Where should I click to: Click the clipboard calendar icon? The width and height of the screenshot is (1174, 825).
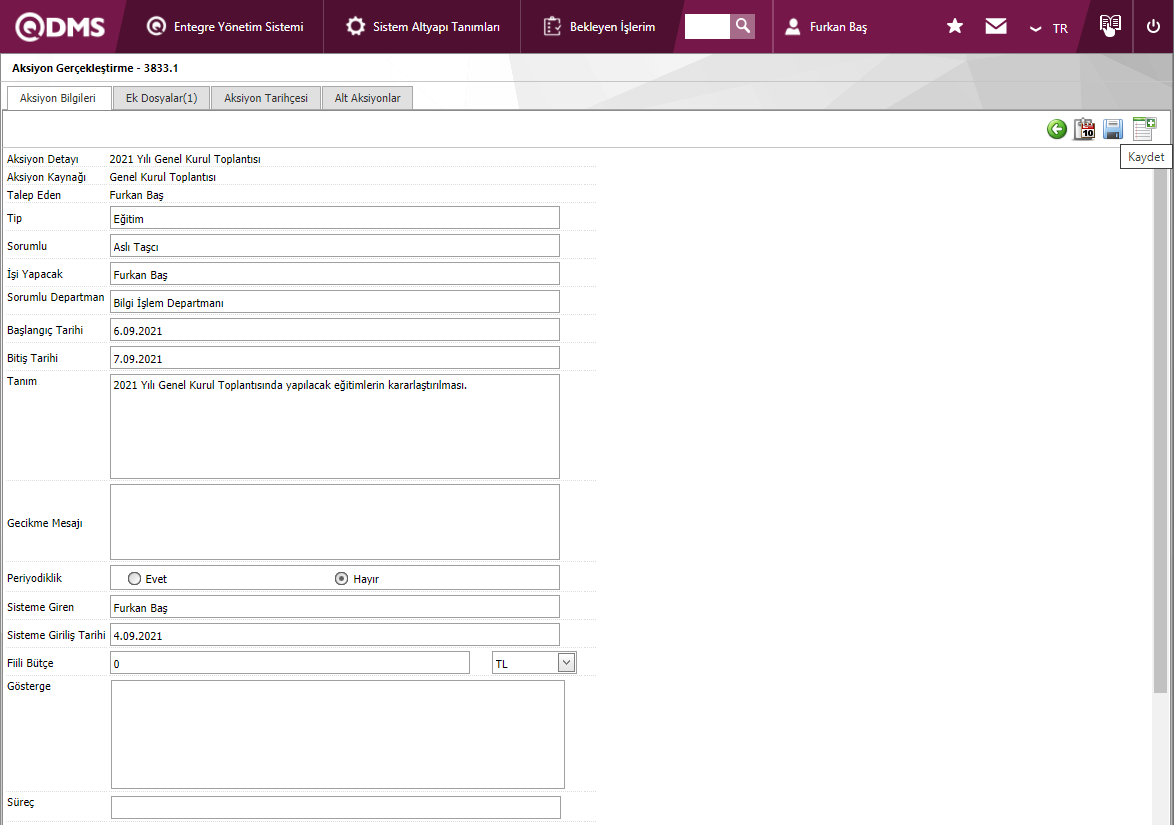[1084, 129]
